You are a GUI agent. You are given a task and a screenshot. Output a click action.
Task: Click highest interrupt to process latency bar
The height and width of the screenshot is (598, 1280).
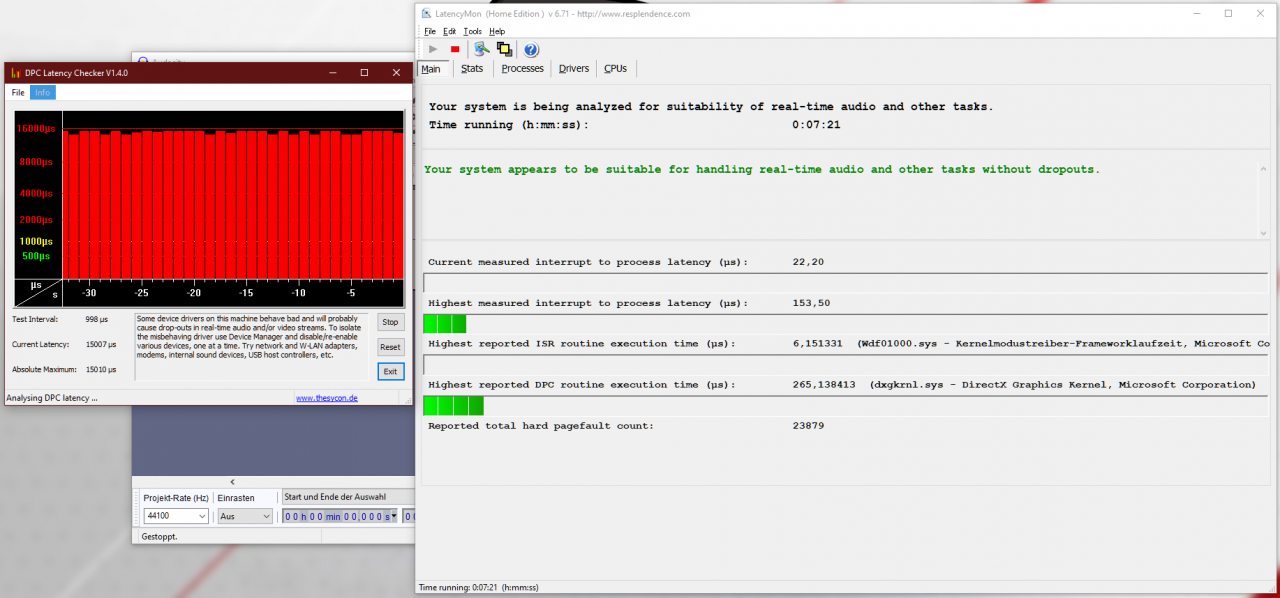click(x=845, y=323)
